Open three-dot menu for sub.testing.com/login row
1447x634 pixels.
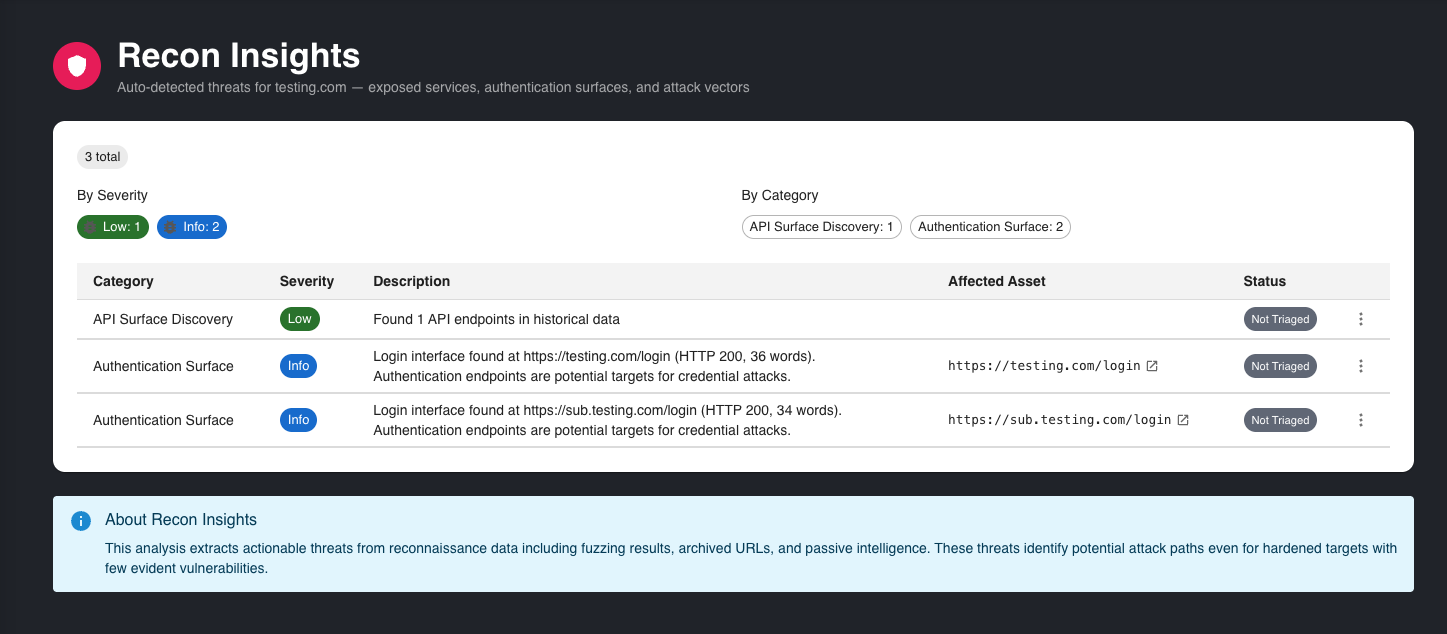tap(1360, 420)
